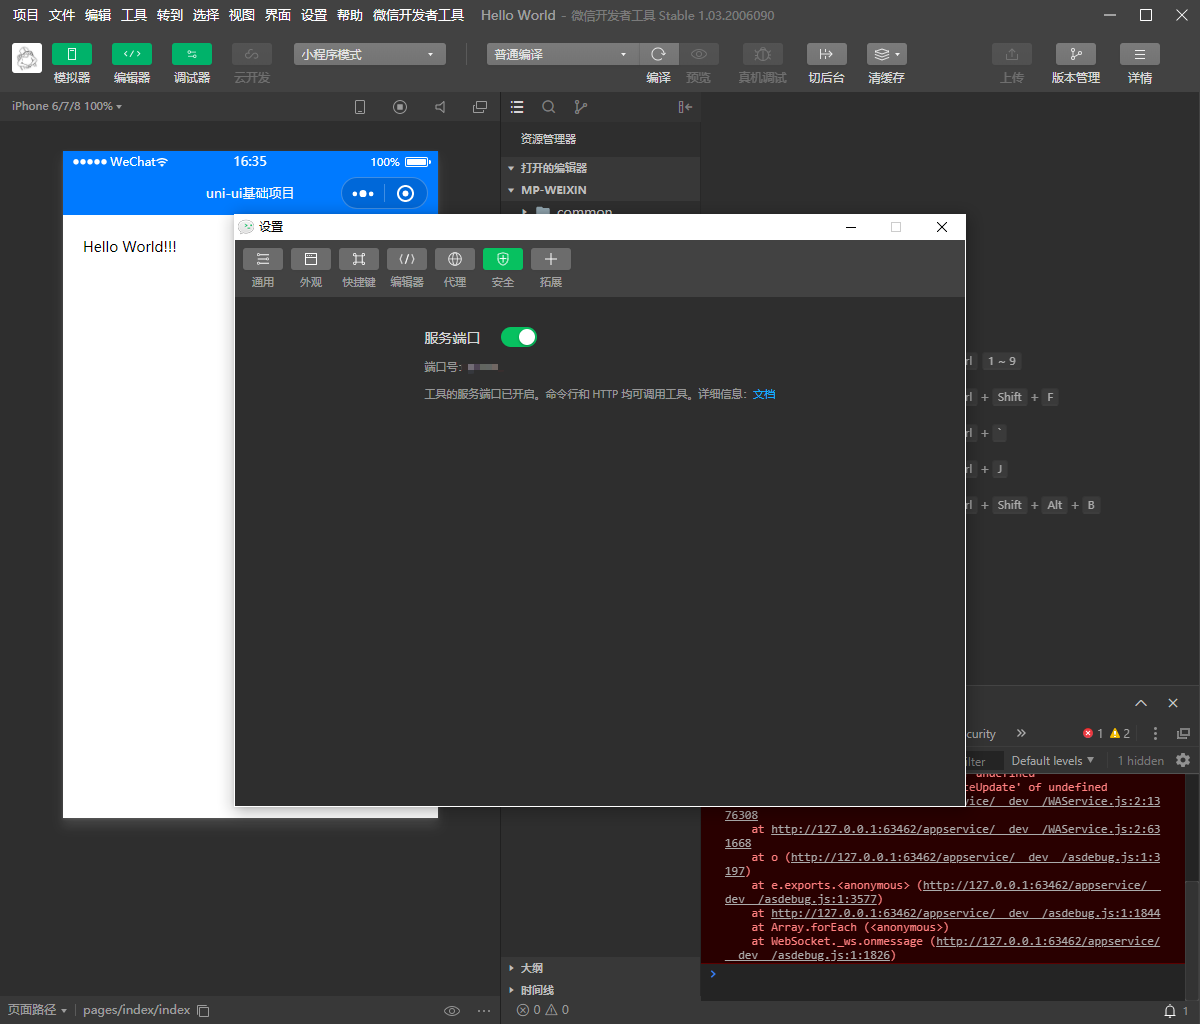
Task: Click the status bar more dots icon
Action: pyautogui.click(x=485, y=1011)
